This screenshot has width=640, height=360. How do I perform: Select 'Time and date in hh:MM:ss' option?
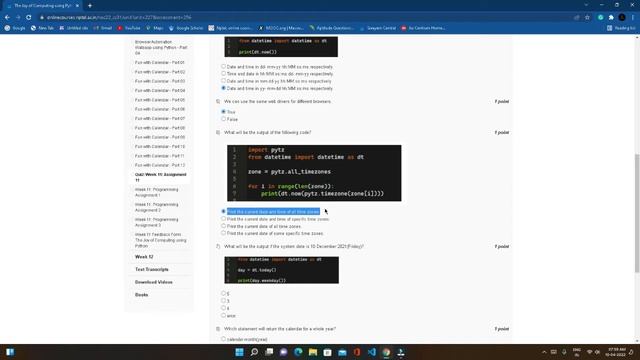coord(223,74)
